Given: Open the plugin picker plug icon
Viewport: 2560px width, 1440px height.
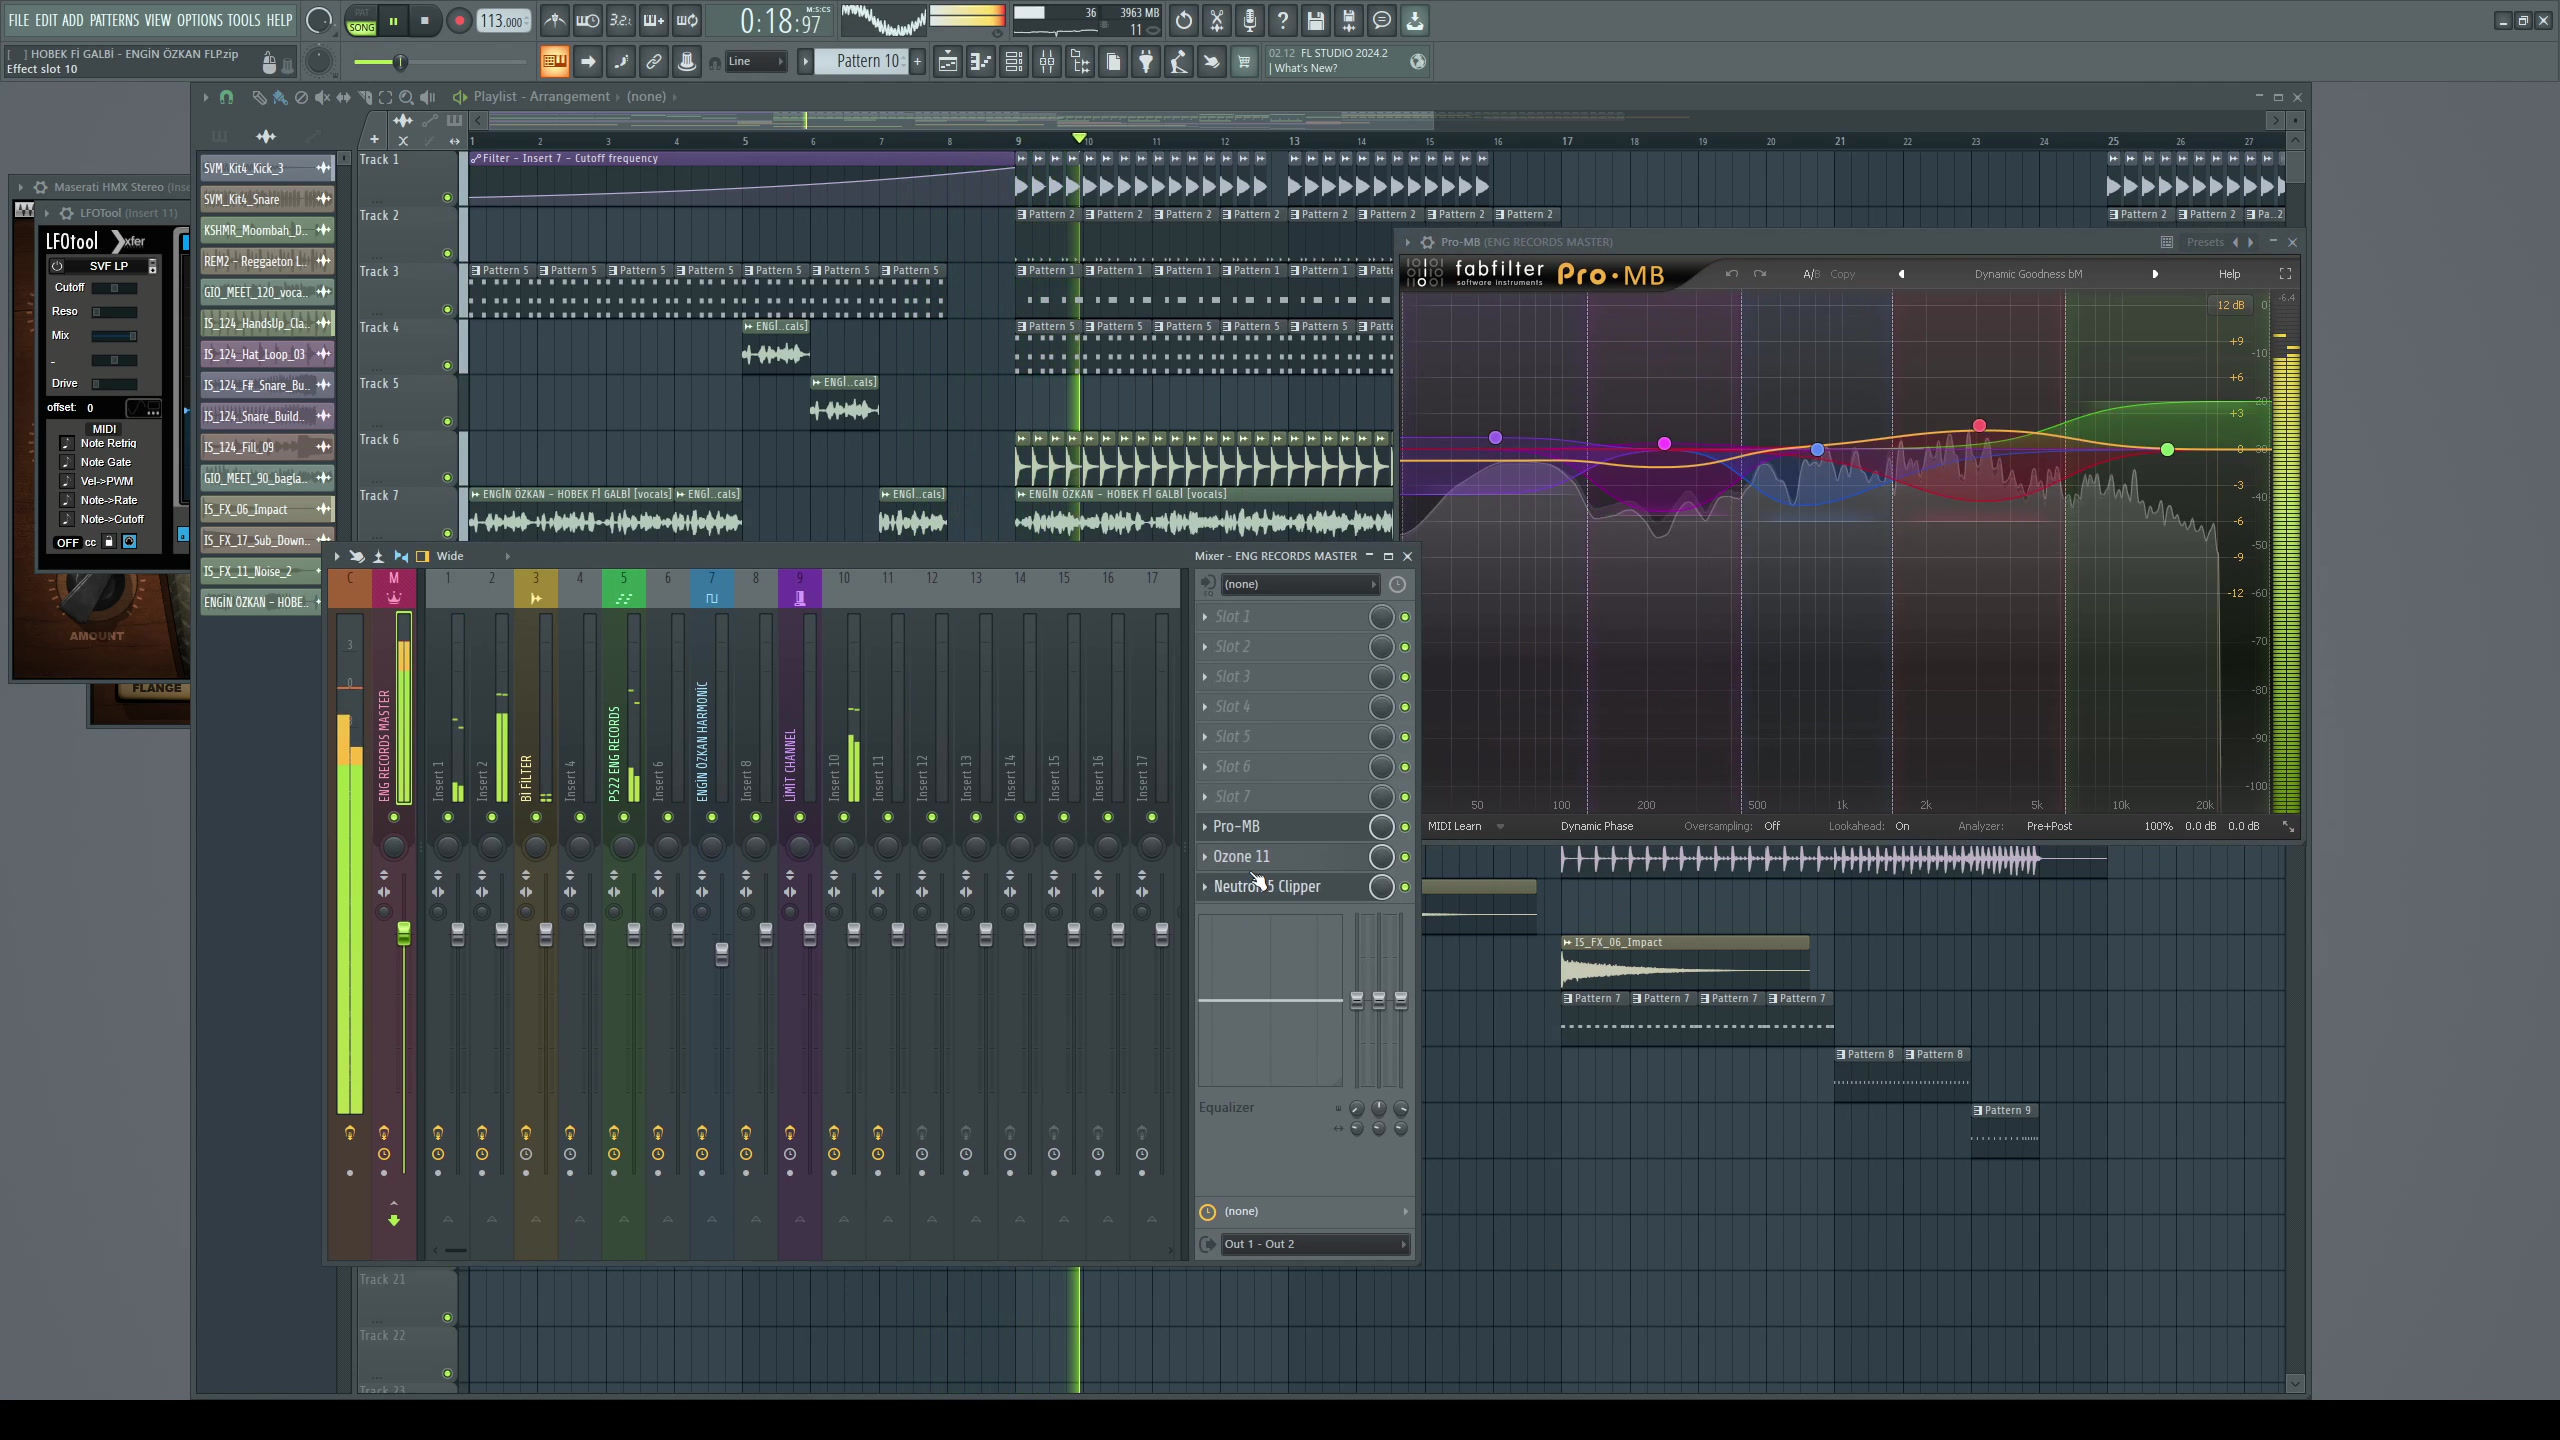Looking at the screenshot, I should (x=1146, y=62).
